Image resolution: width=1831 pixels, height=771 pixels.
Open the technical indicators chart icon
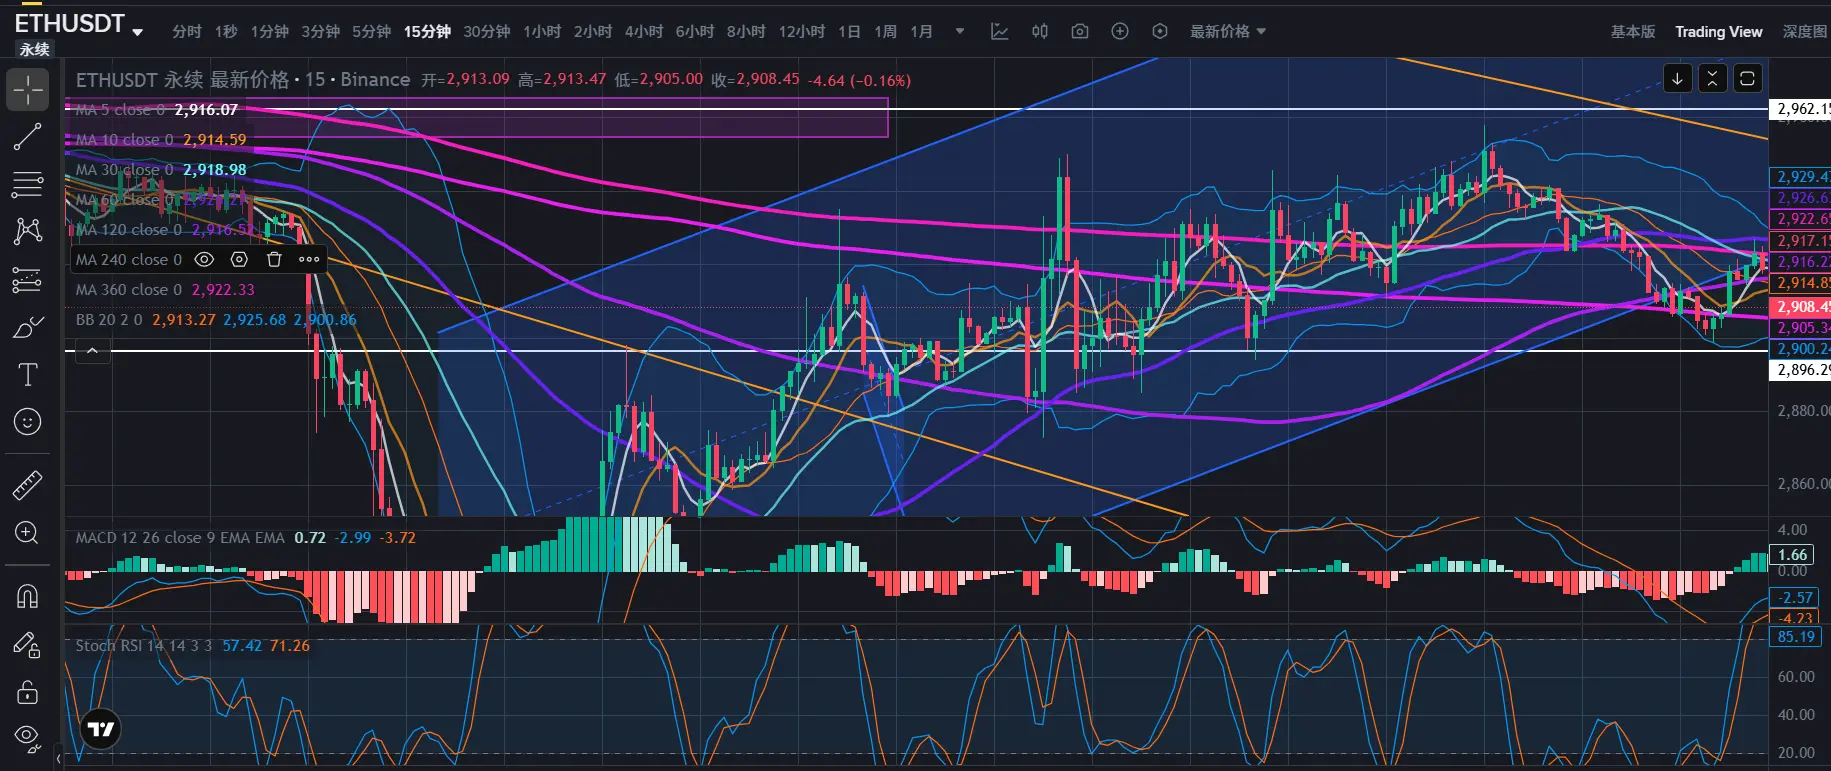(999, 31)
